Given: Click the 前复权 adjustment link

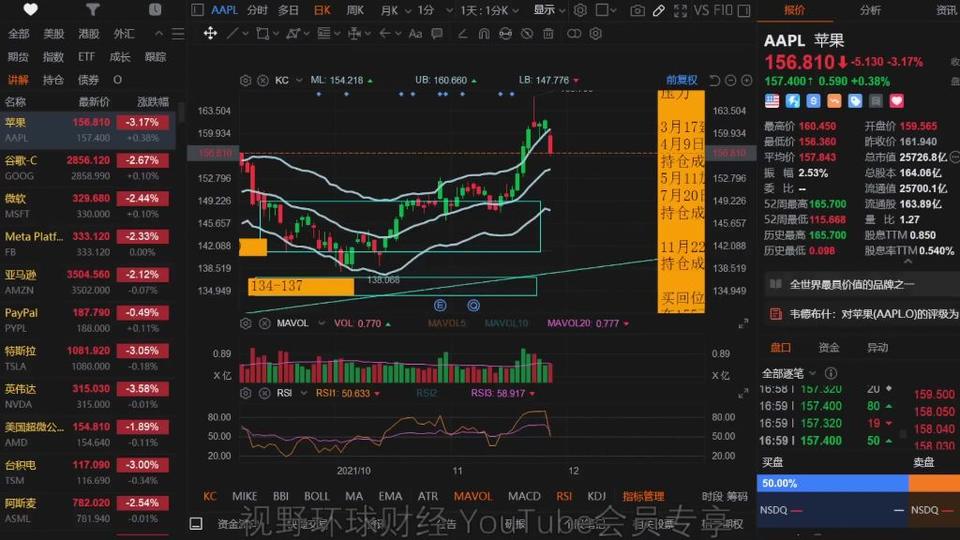Looking at the screenshot, I should click(681, 80).
